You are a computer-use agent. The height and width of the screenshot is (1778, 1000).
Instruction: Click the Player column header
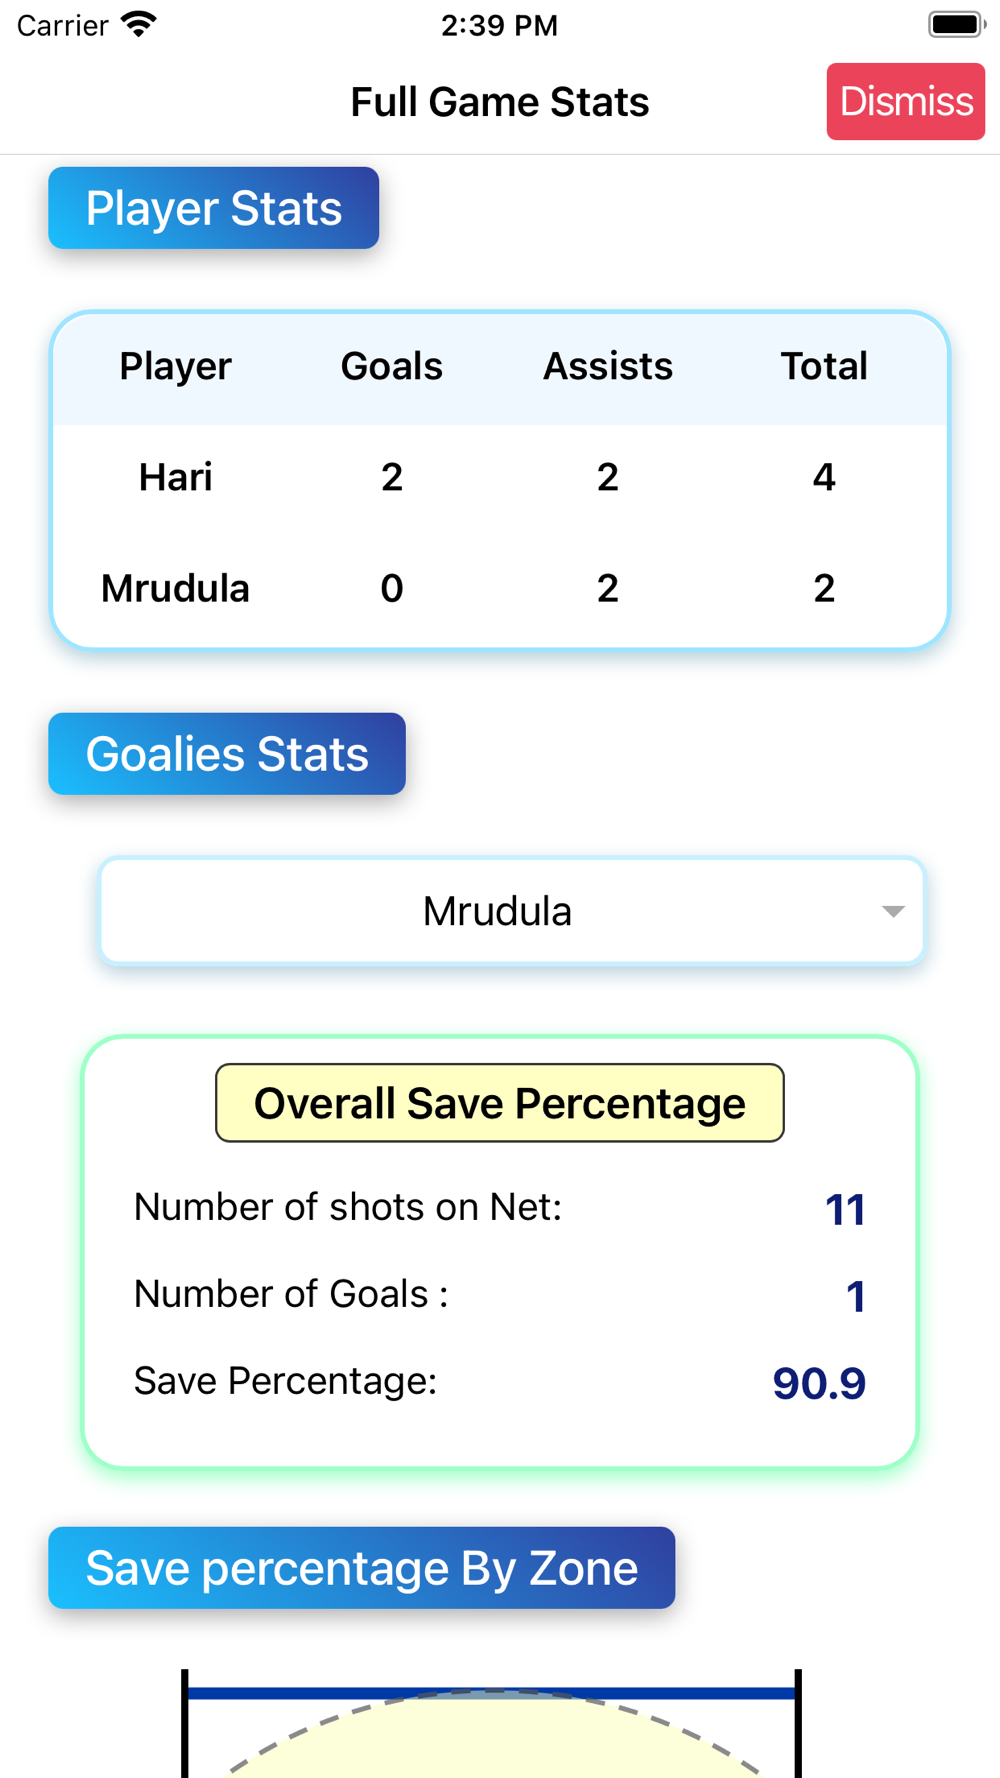(x=176, y=366)
